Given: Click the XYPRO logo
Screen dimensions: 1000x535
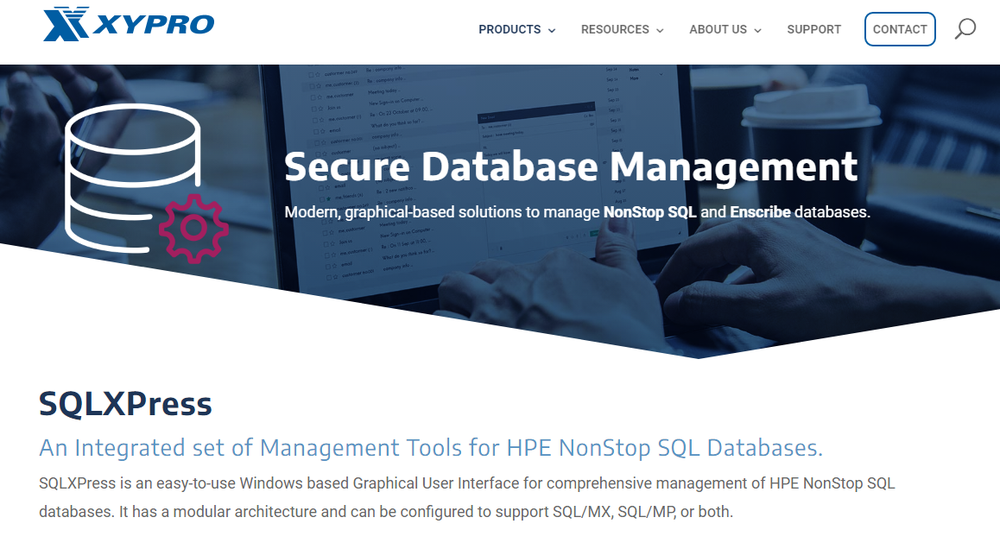Looking at the screenshot, I should coord(129,24).
